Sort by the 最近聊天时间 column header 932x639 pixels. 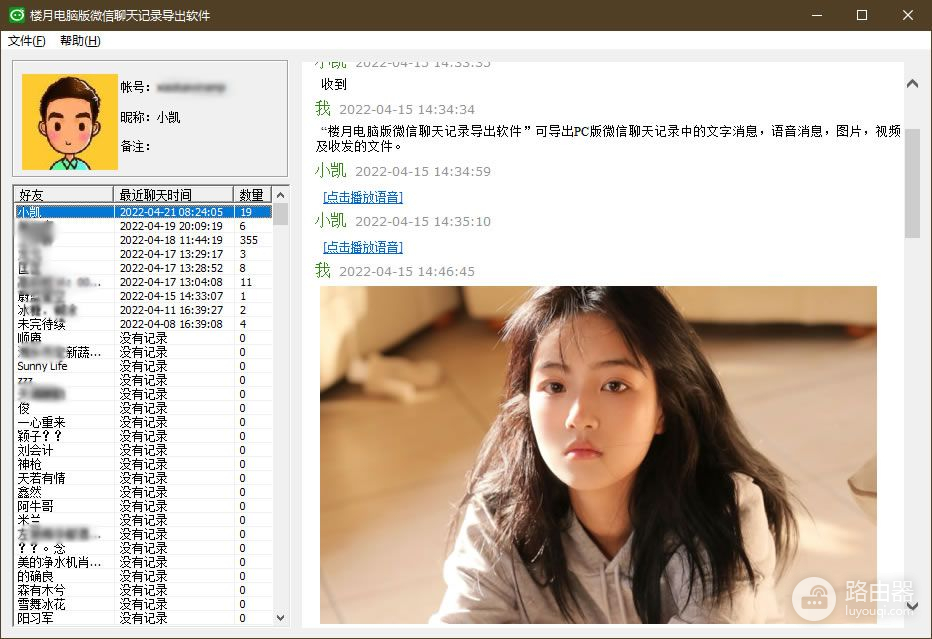click(173, 195)
